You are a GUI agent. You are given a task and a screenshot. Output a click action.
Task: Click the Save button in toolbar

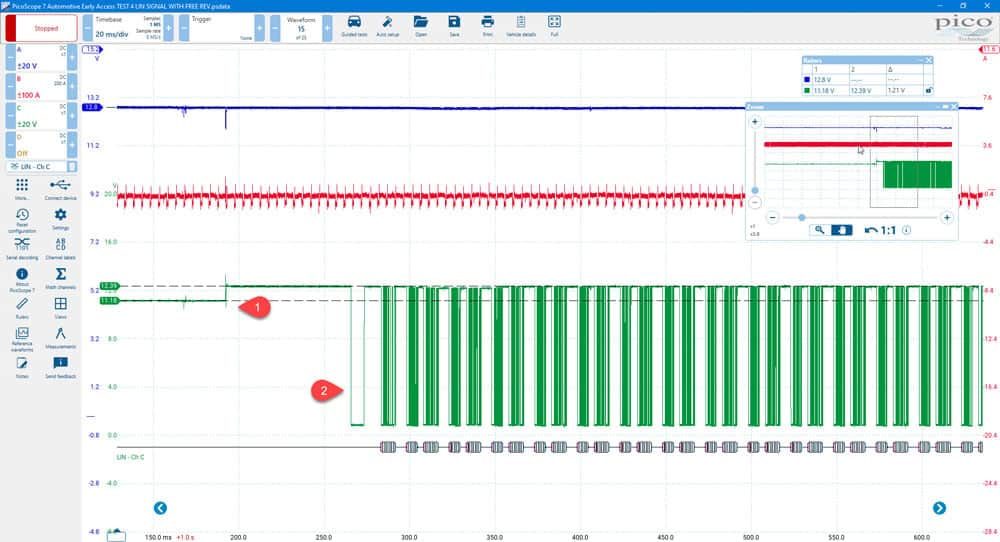tap(454, 26)
